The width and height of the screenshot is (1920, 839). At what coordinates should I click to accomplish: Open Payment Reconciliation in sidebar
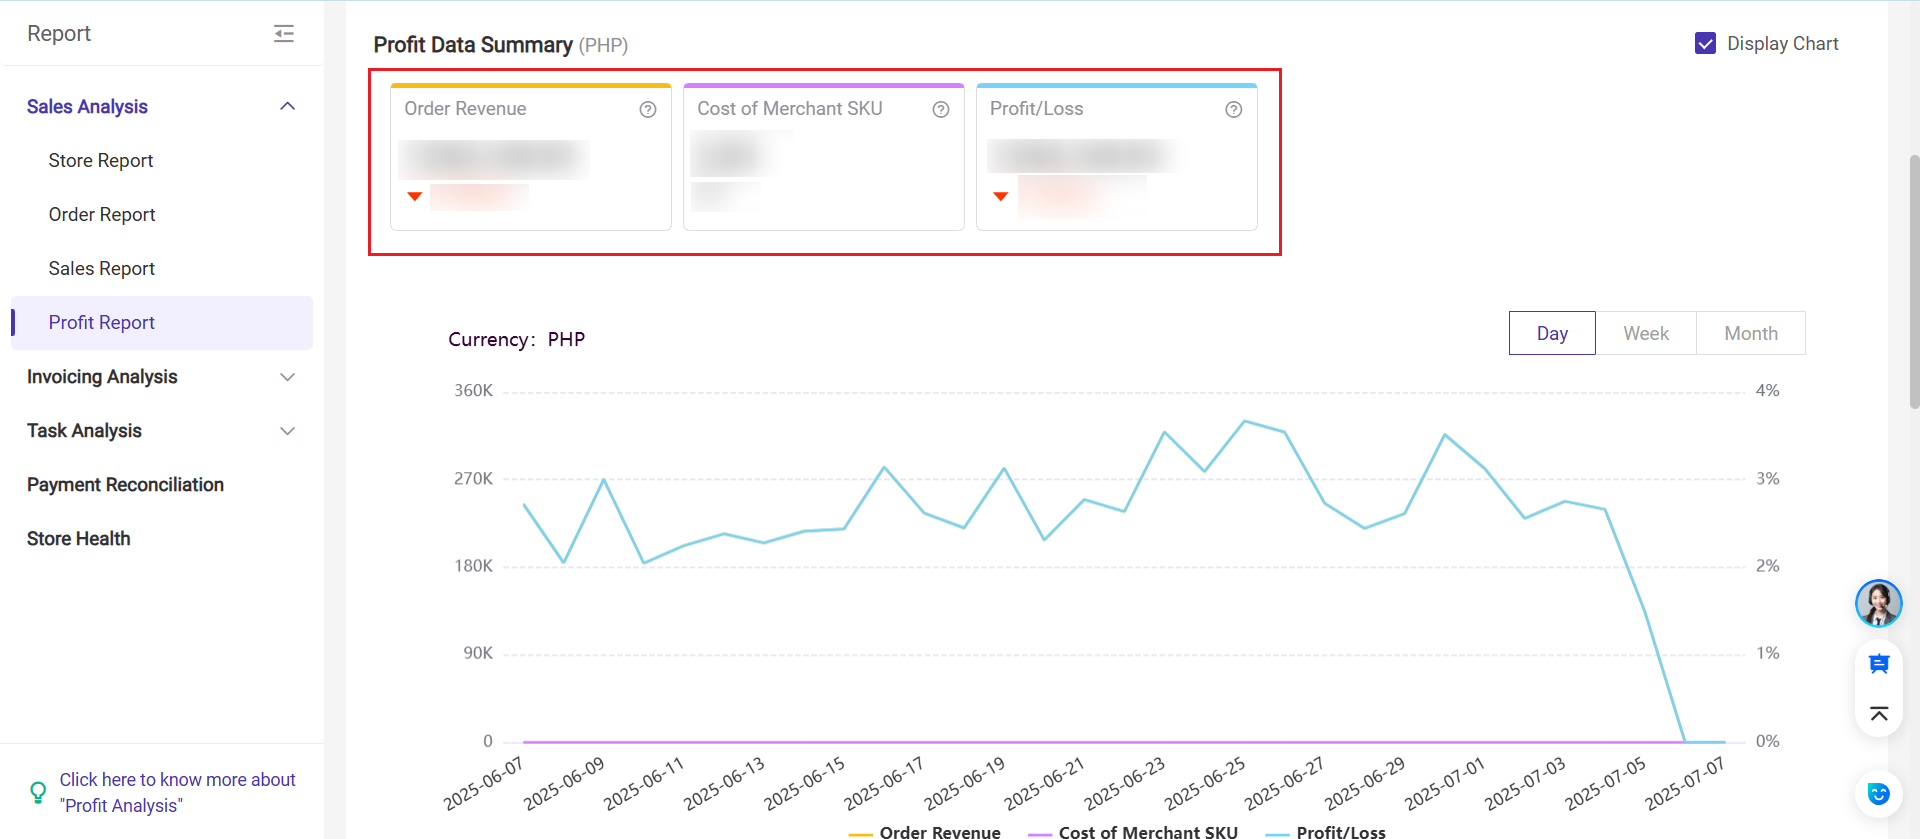[x=125, y=485]
